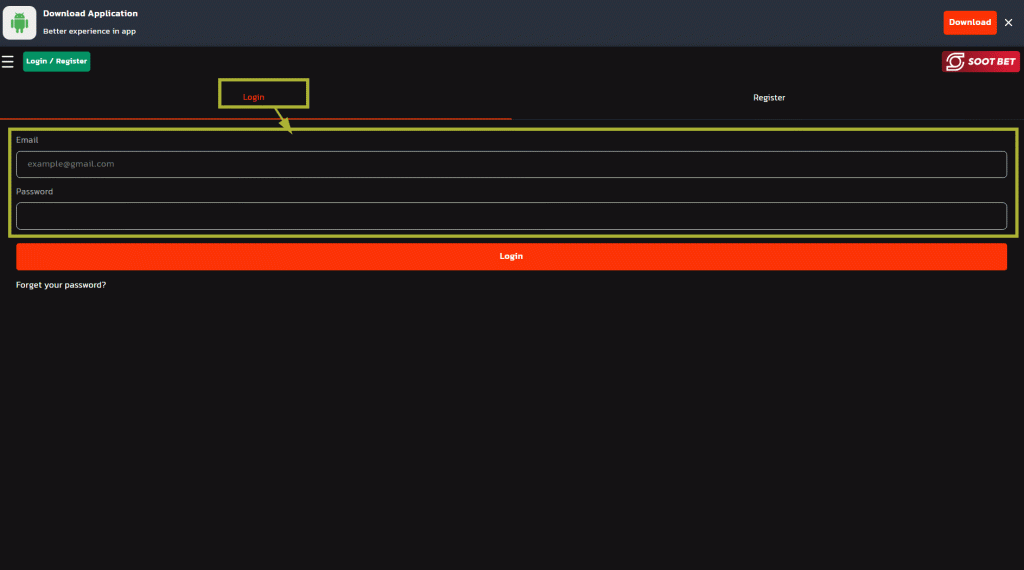Click the Password field label
This screenshot has height=570, width=1024.
[x=34, y=191]
